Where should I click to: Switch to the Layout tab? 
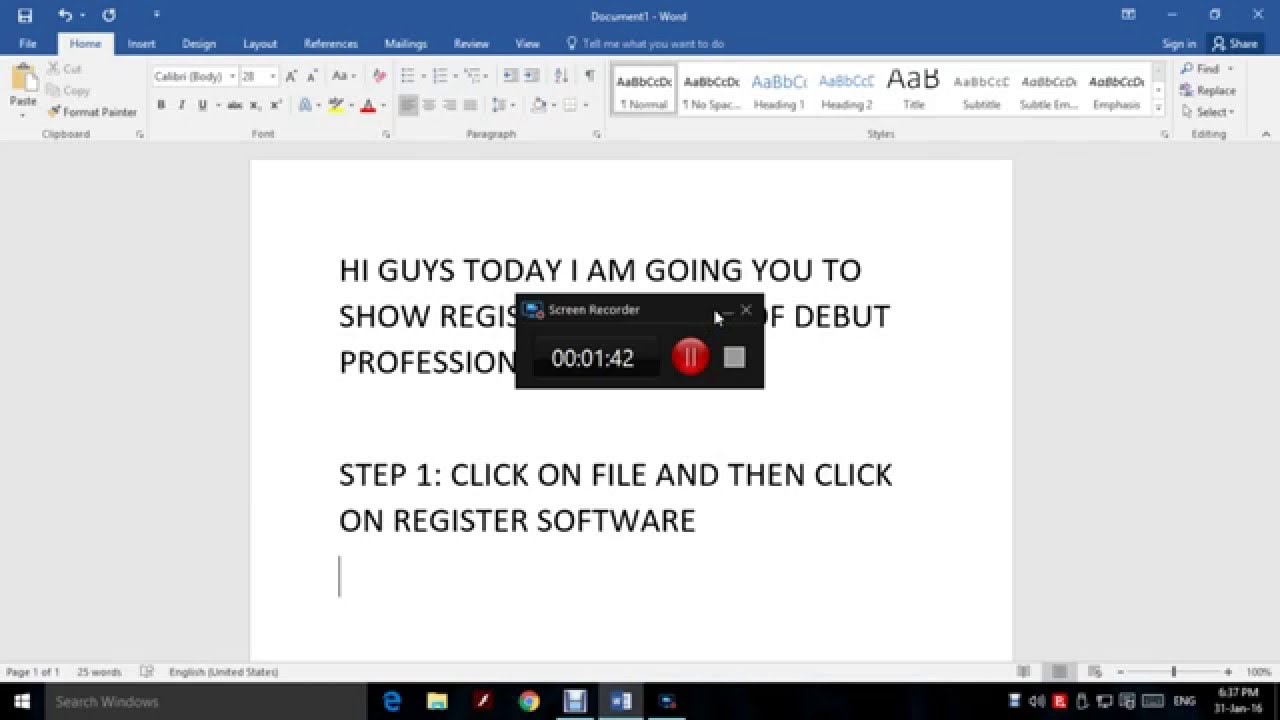(260, 44)
